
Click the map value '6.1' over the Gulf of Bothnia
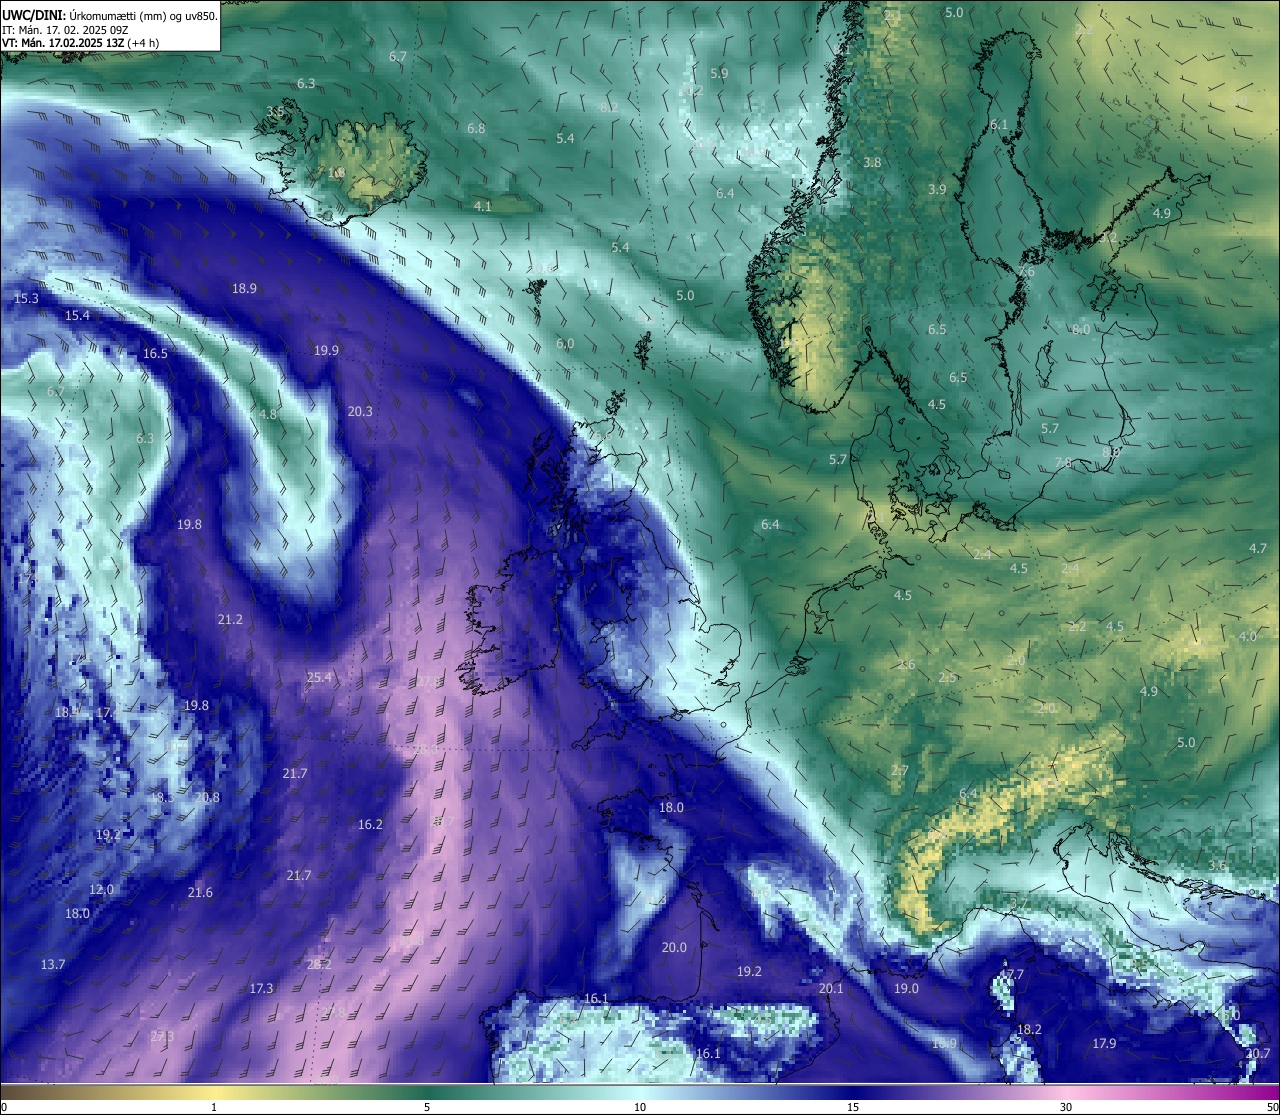pos(999,125)
